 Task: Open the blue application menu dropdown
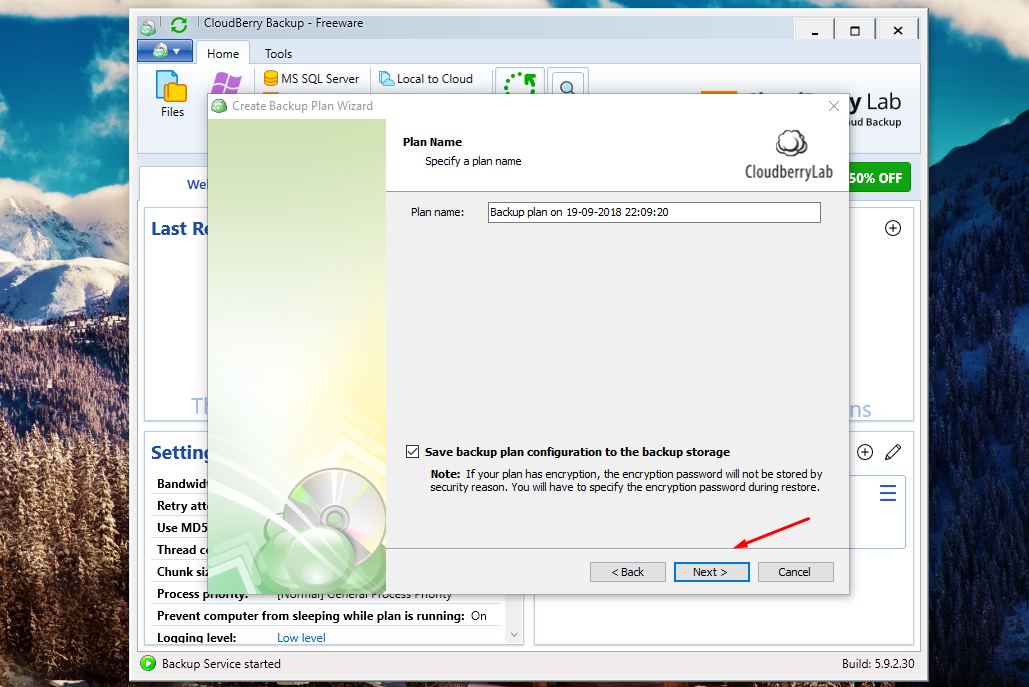(x=165, y=51)
